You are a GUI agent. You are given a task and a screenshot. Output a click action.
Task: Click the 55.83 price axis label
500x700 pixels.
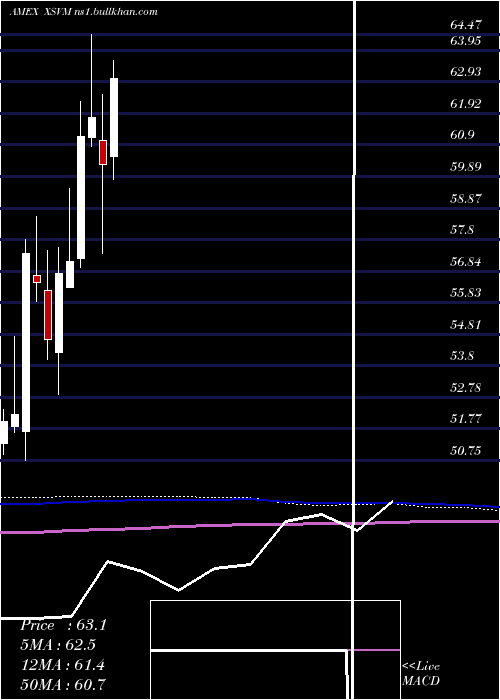tap(466, 292)
